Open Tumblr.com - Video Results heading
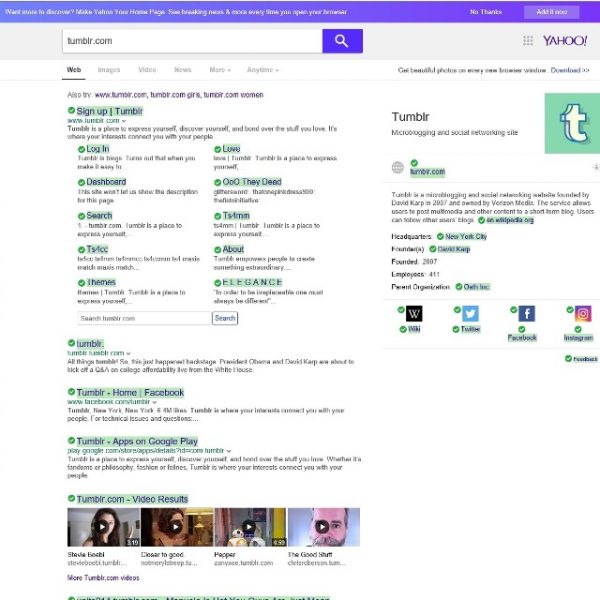 click(132, 499)
